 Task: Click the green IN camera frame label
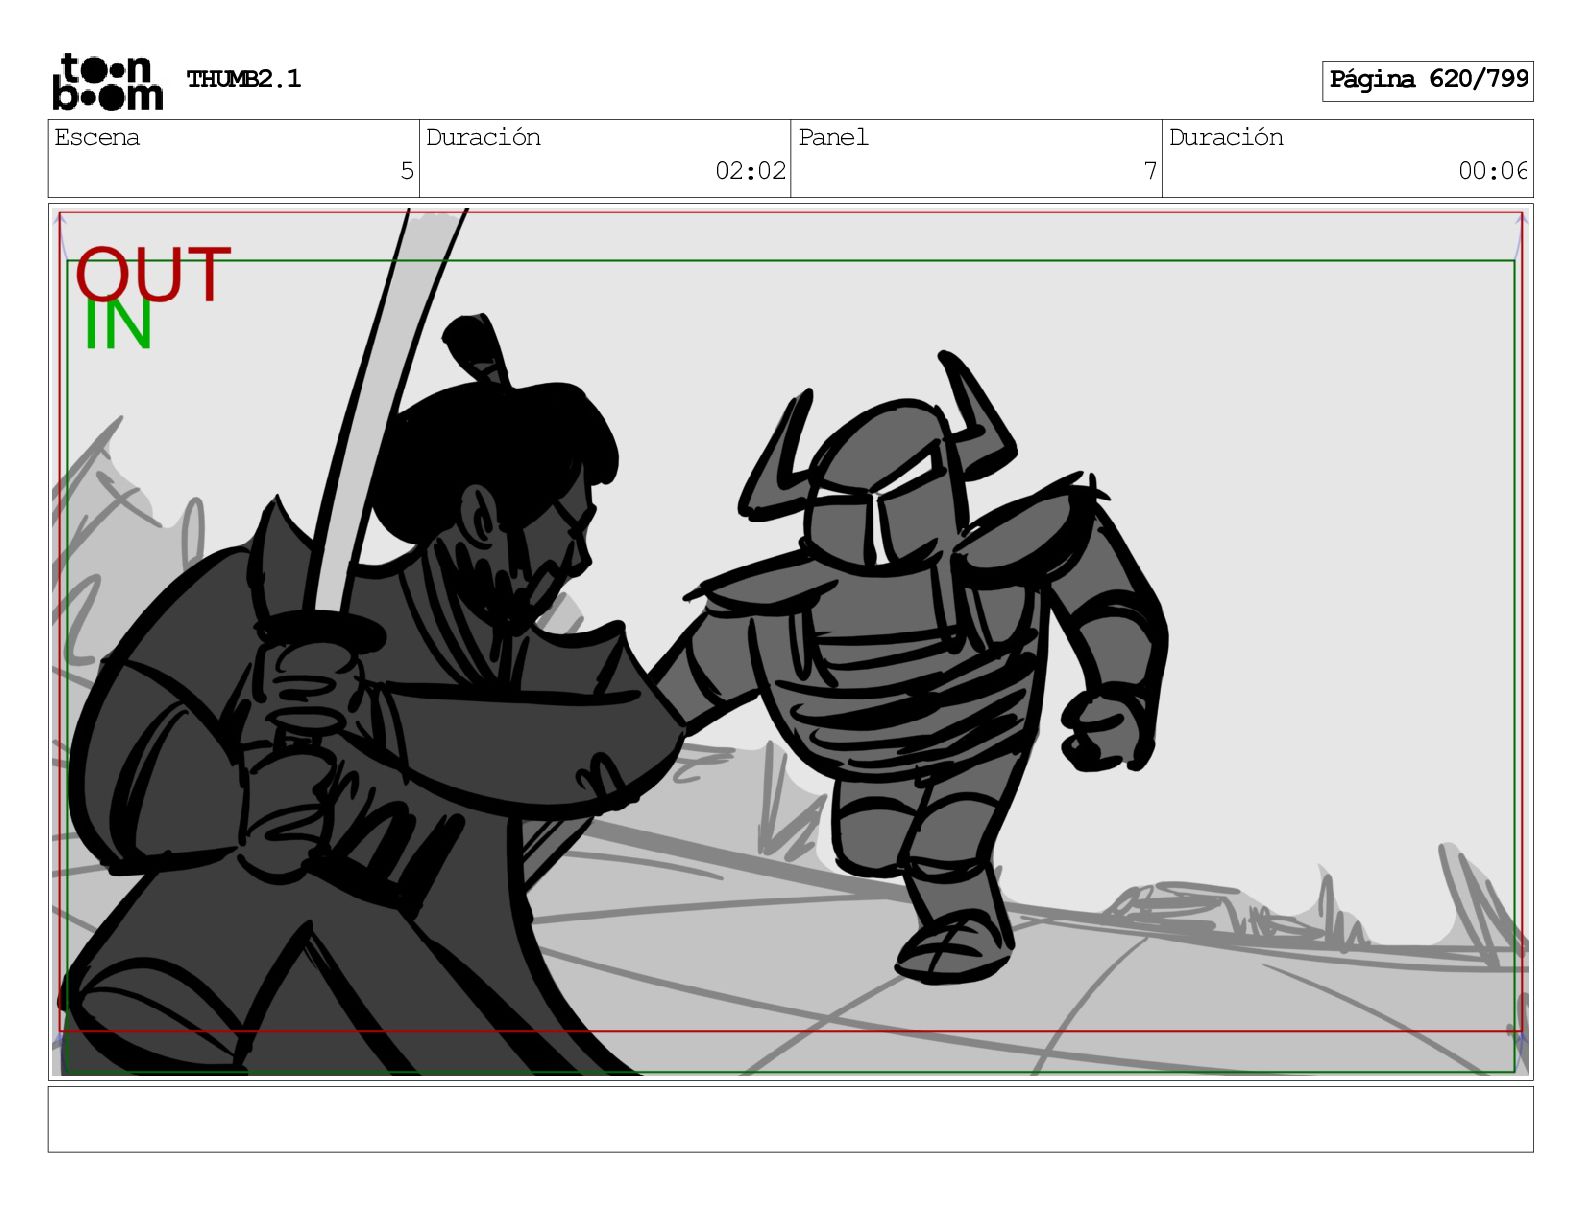point(117,325)
